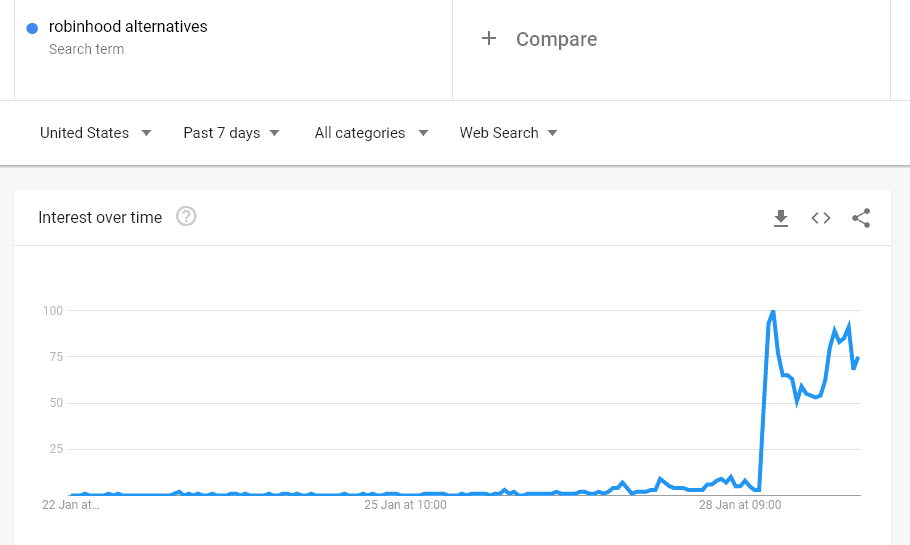This screenshot has width=910, height=545.
Task: Expand the All categories dropdown
Action: pos(371,133)
